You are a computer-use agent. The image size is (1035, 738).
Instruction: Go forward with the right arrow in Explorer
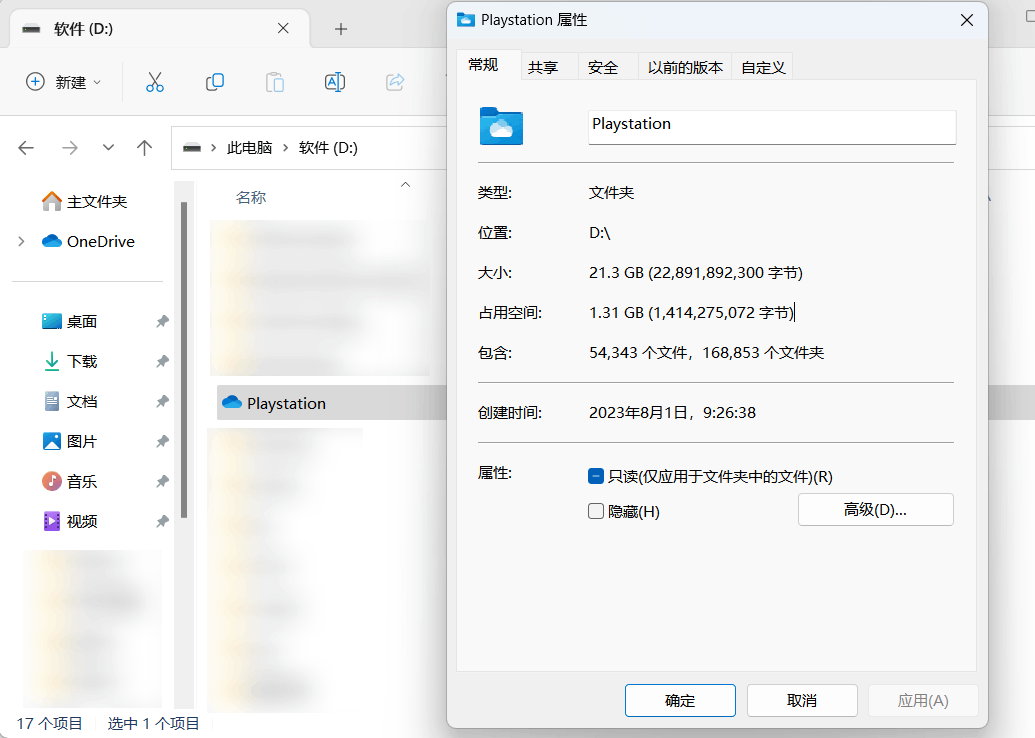tap(69, 148)
